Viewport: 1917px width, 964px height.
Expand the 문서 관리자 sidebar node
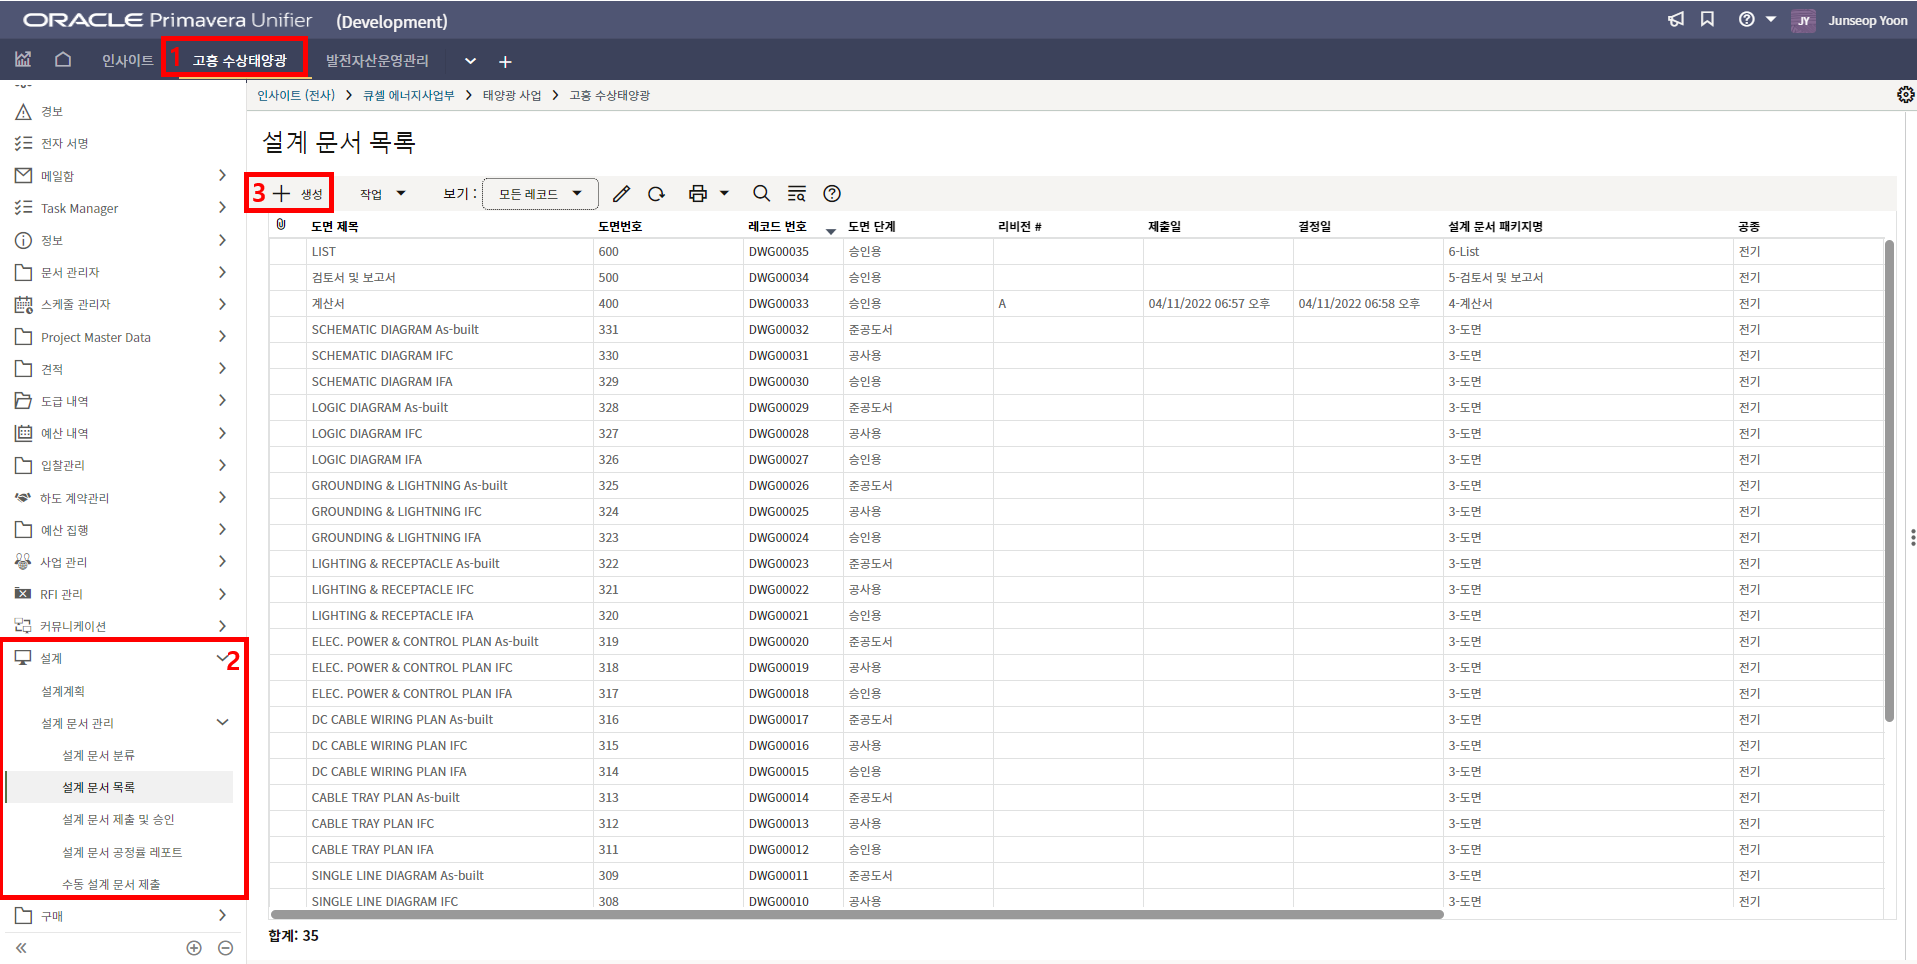click(222, 272)
